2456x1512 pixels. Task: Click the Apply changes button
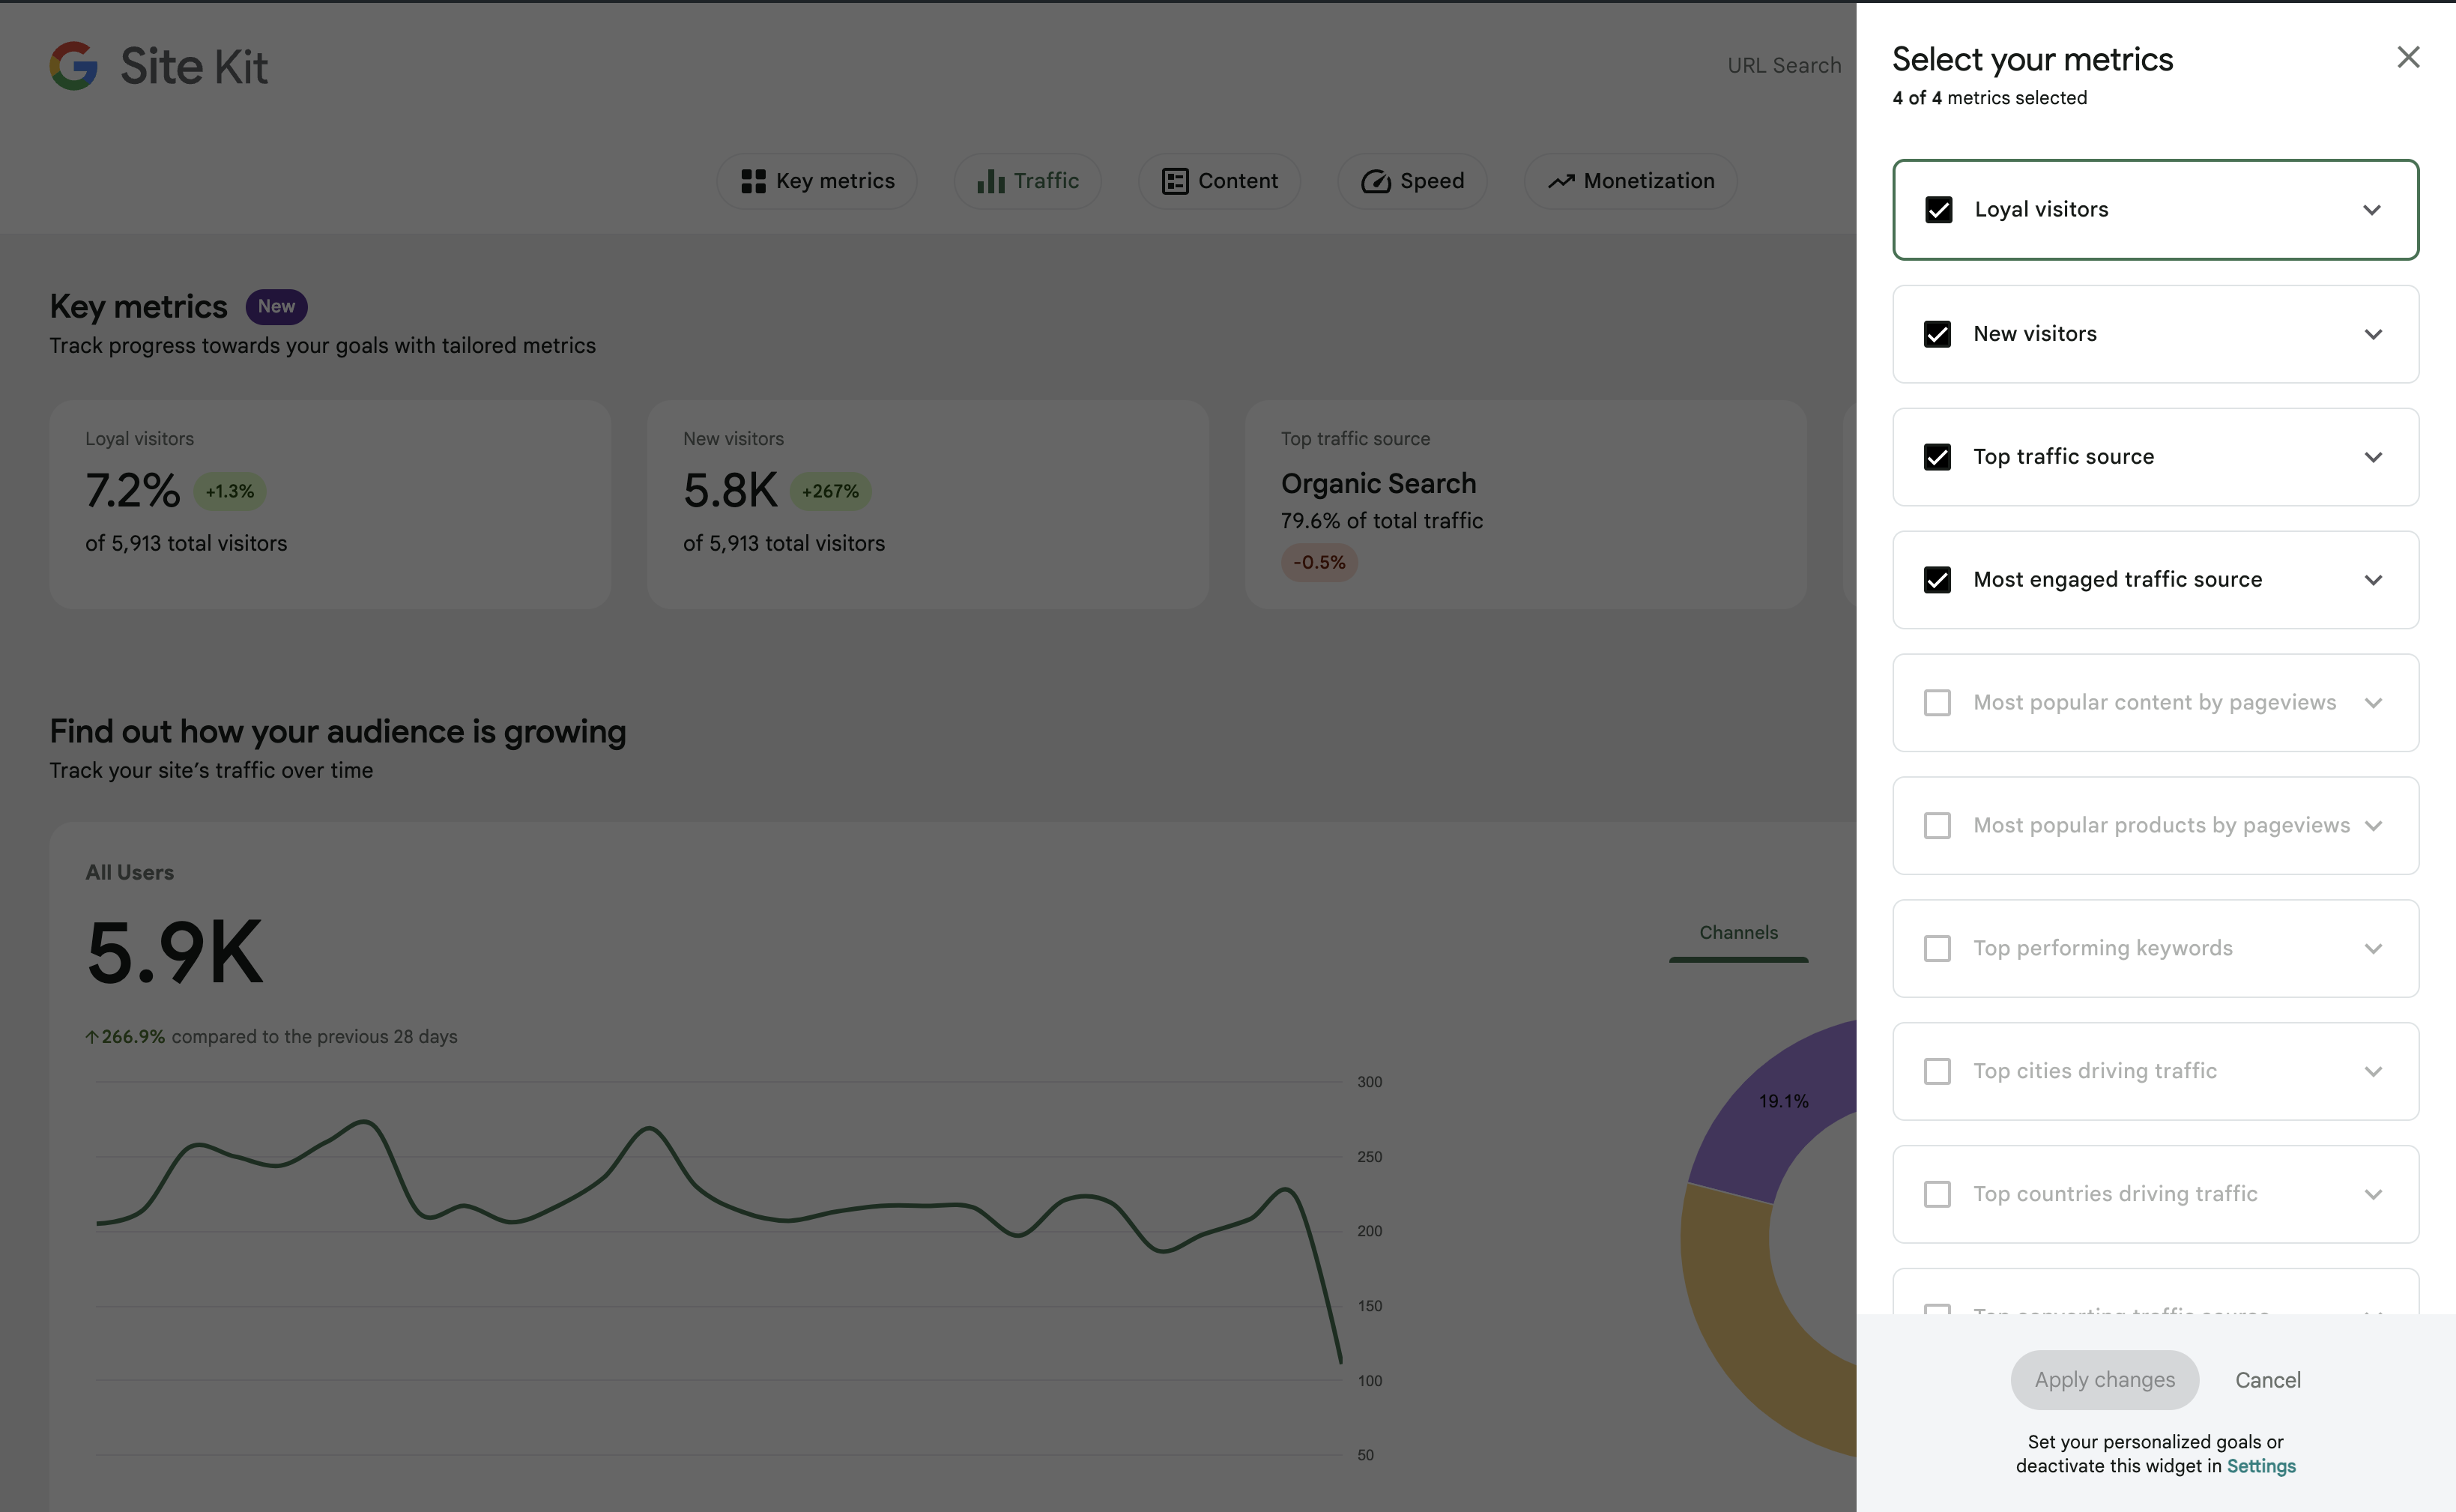2104,1379
